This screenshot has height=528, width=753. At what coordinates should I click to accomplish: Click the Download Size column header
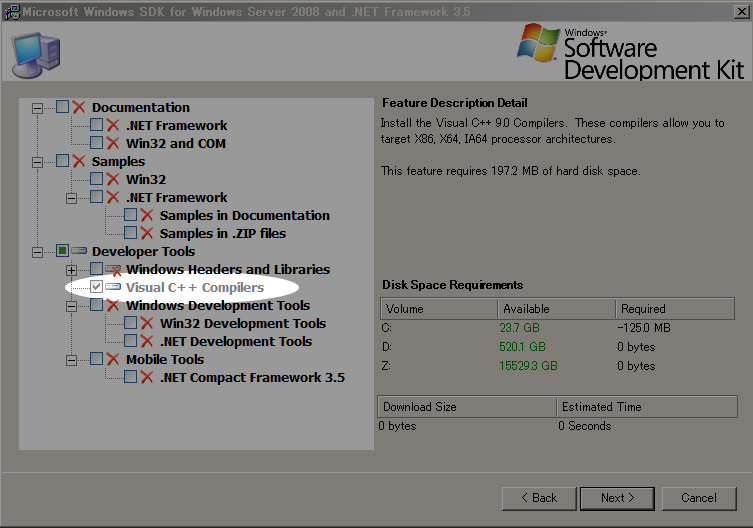coord(467,407)
